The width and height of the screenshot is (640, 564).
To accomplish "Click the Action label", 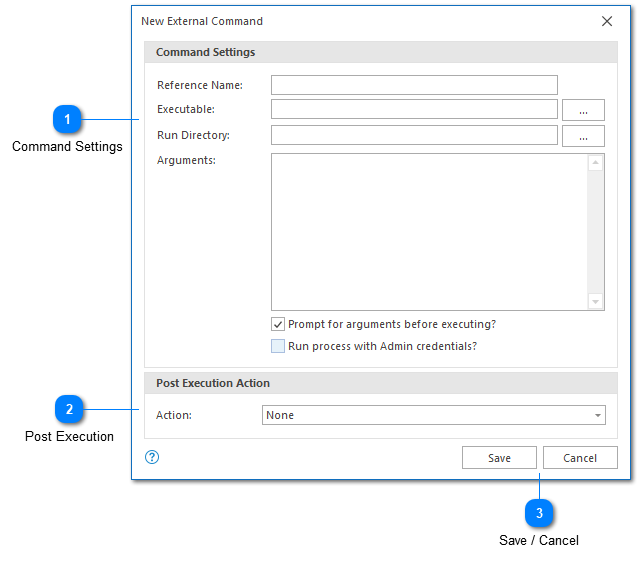I will (173, 415).
